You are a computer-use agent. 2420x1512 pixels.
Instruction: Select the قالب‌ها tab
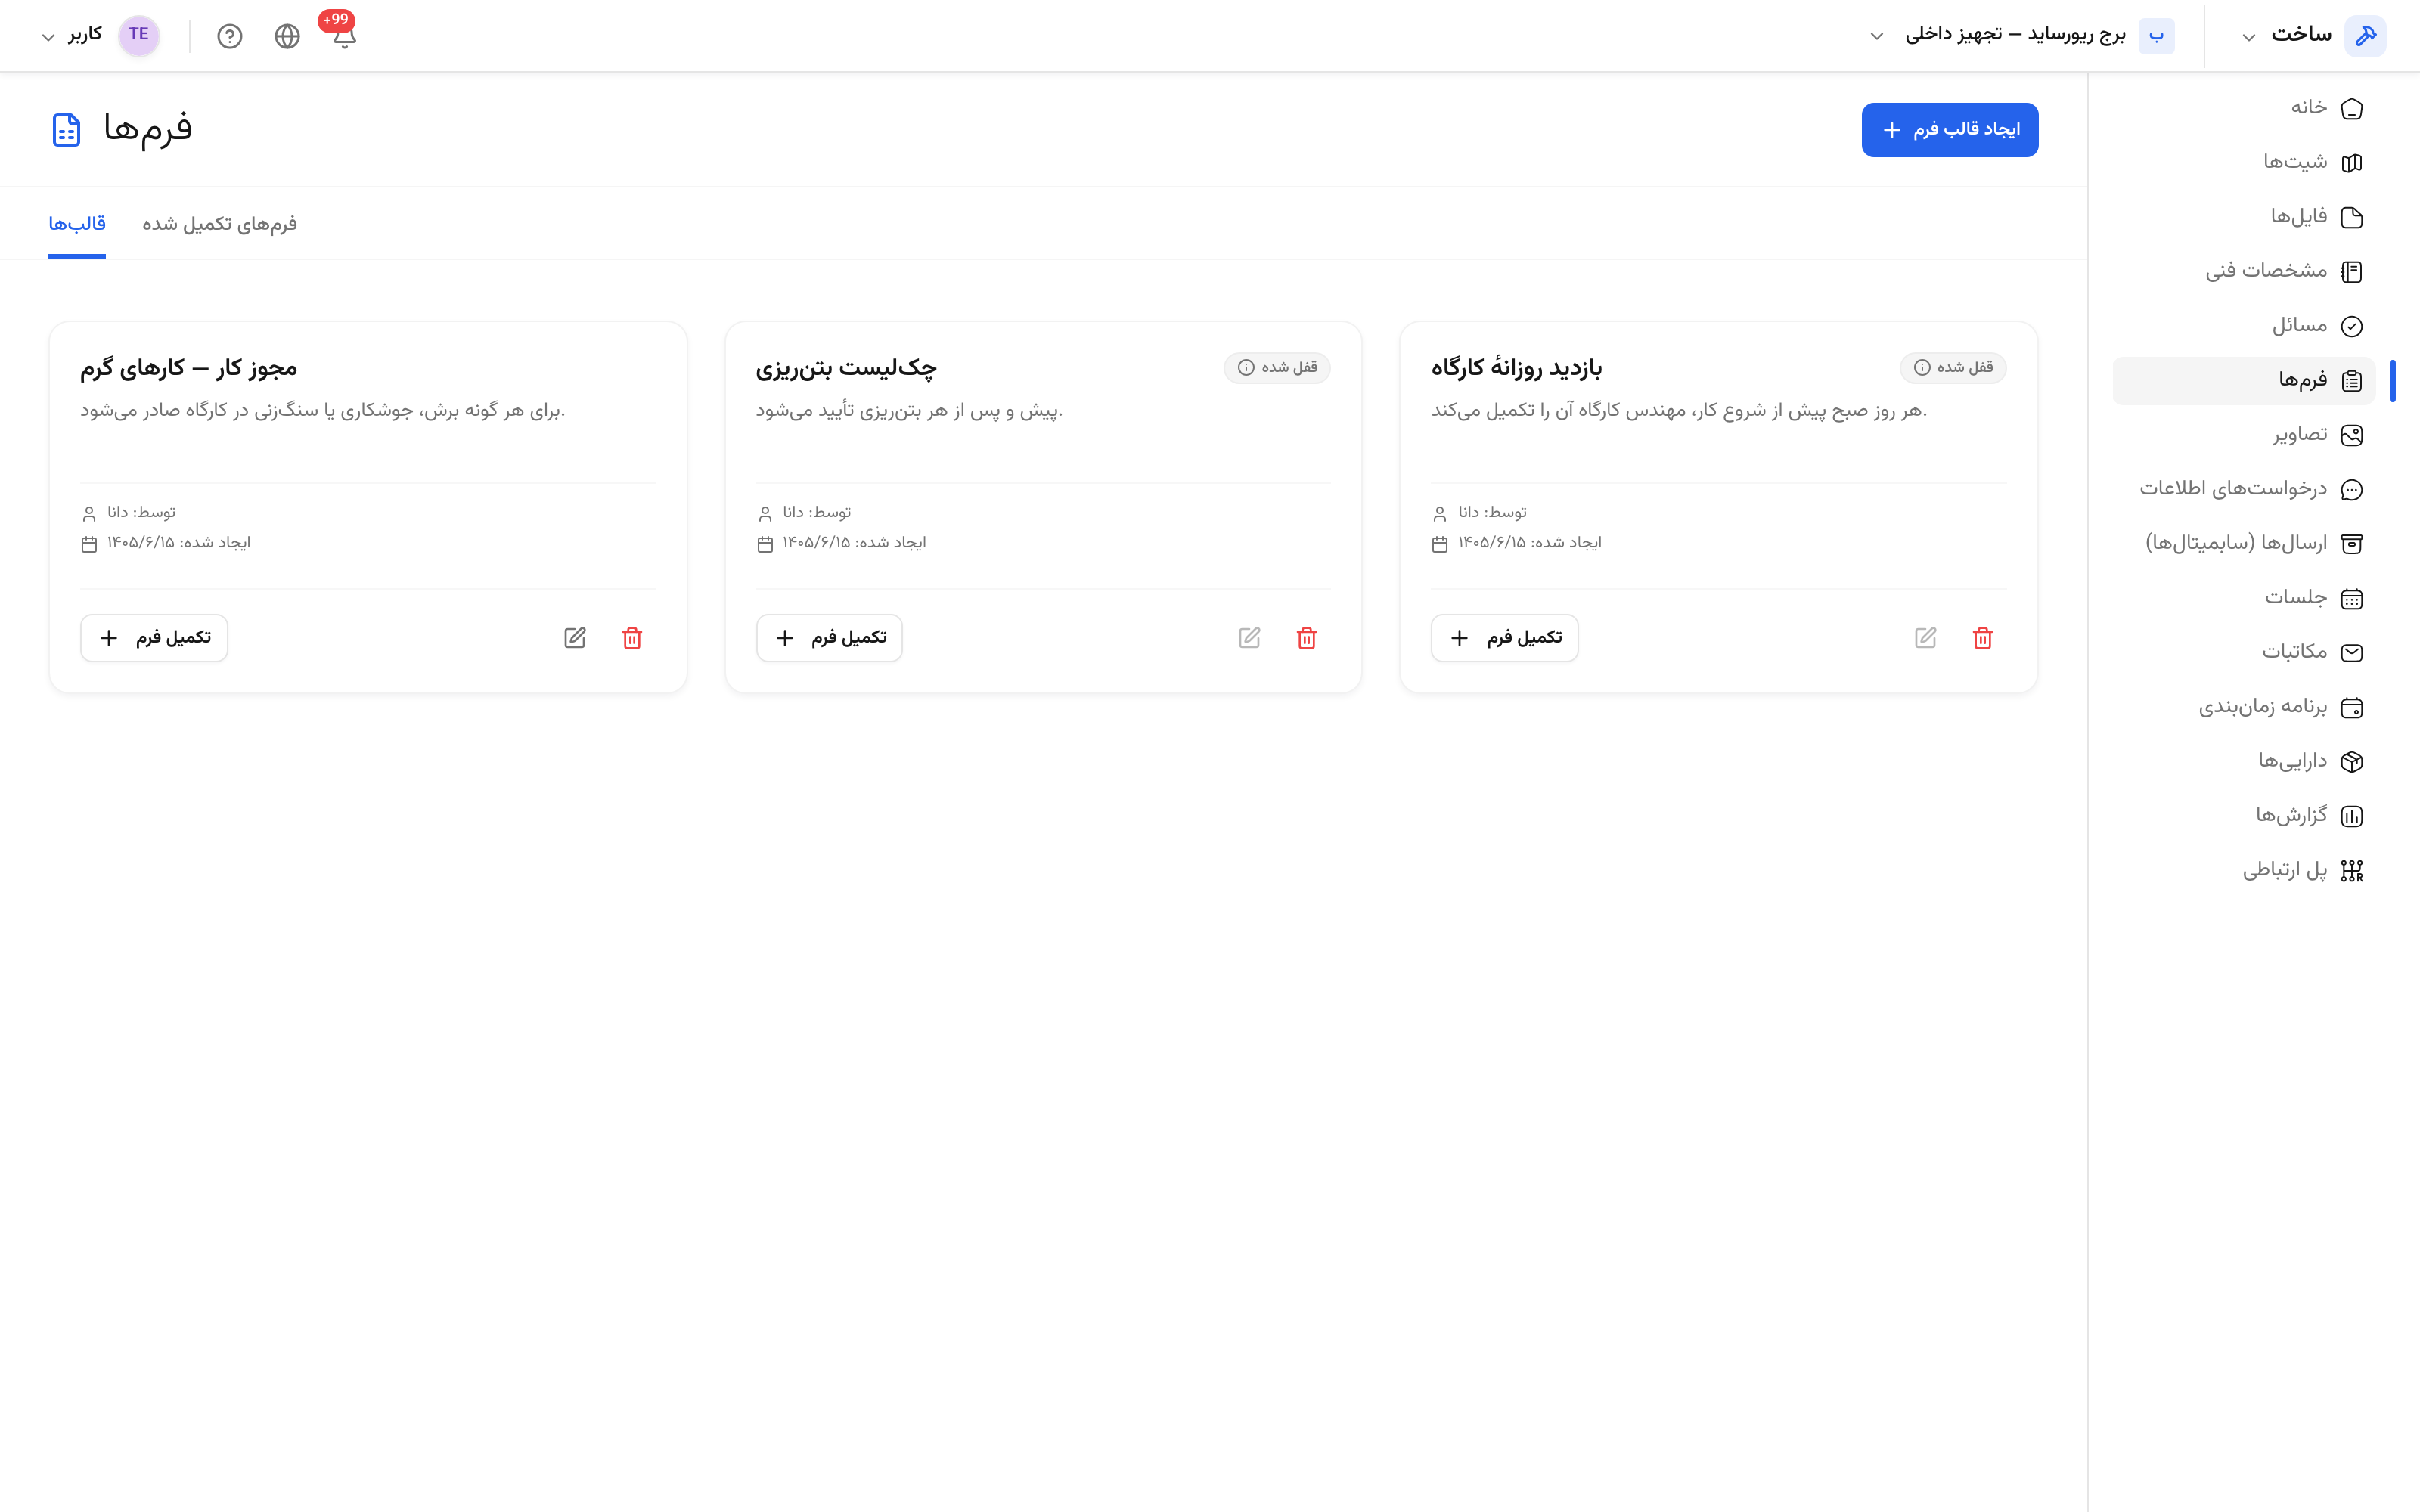(77, 224)
